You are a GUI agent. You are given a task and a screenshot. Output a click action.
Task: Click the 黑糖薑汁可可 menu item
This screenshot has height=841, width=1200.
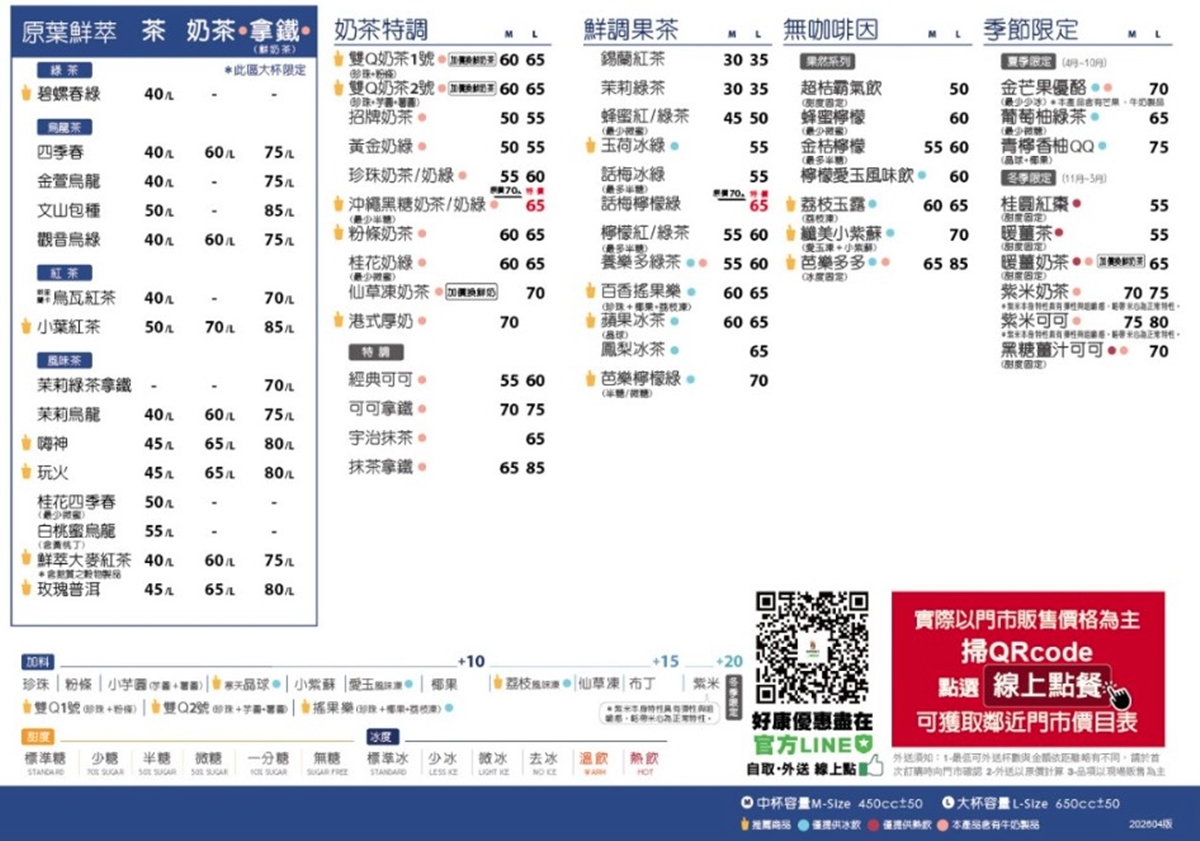click(1052, 350)
